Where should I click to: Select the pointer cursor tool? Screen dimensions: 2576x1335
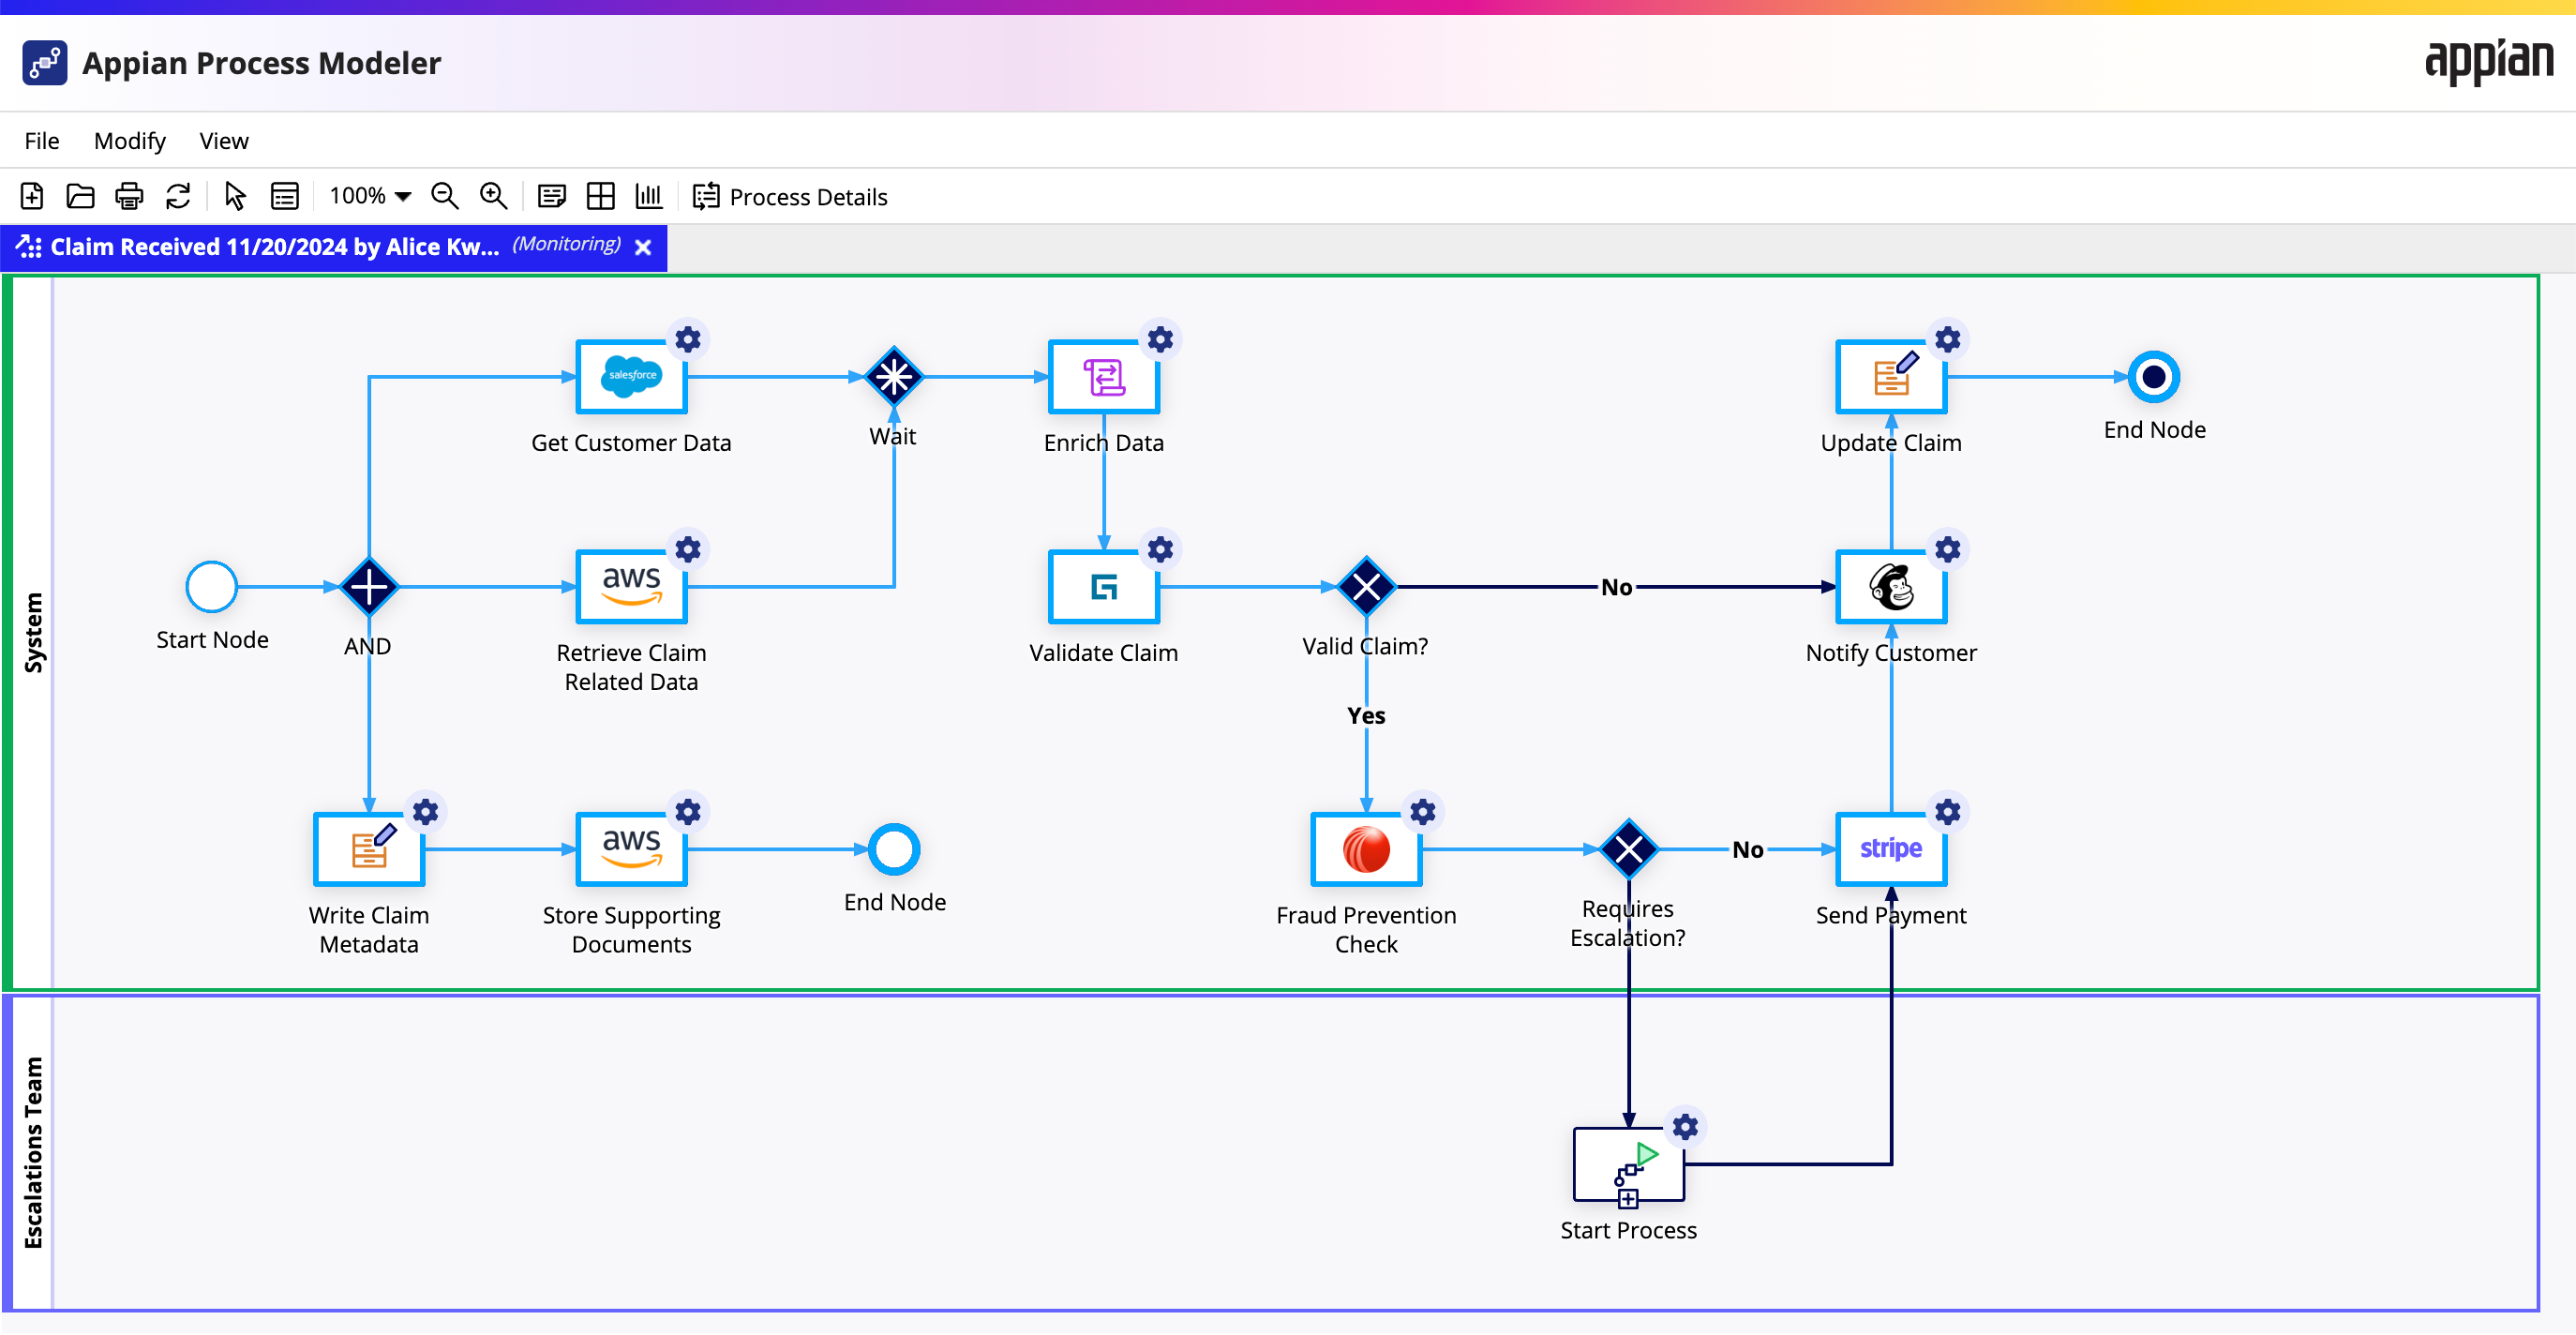click(236, 196)
